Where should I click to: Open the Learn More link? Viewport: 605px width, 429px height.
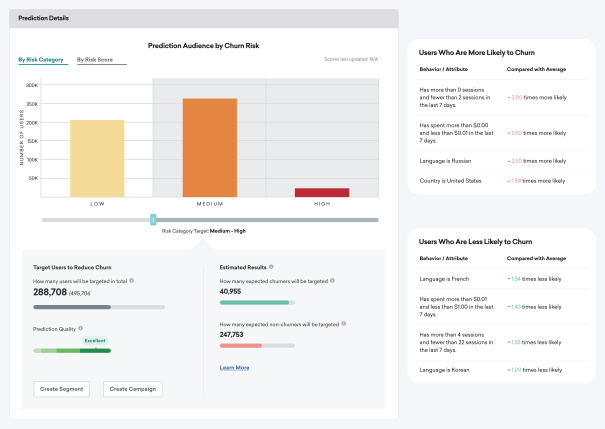pyautogui.click(x=234, y=368)
